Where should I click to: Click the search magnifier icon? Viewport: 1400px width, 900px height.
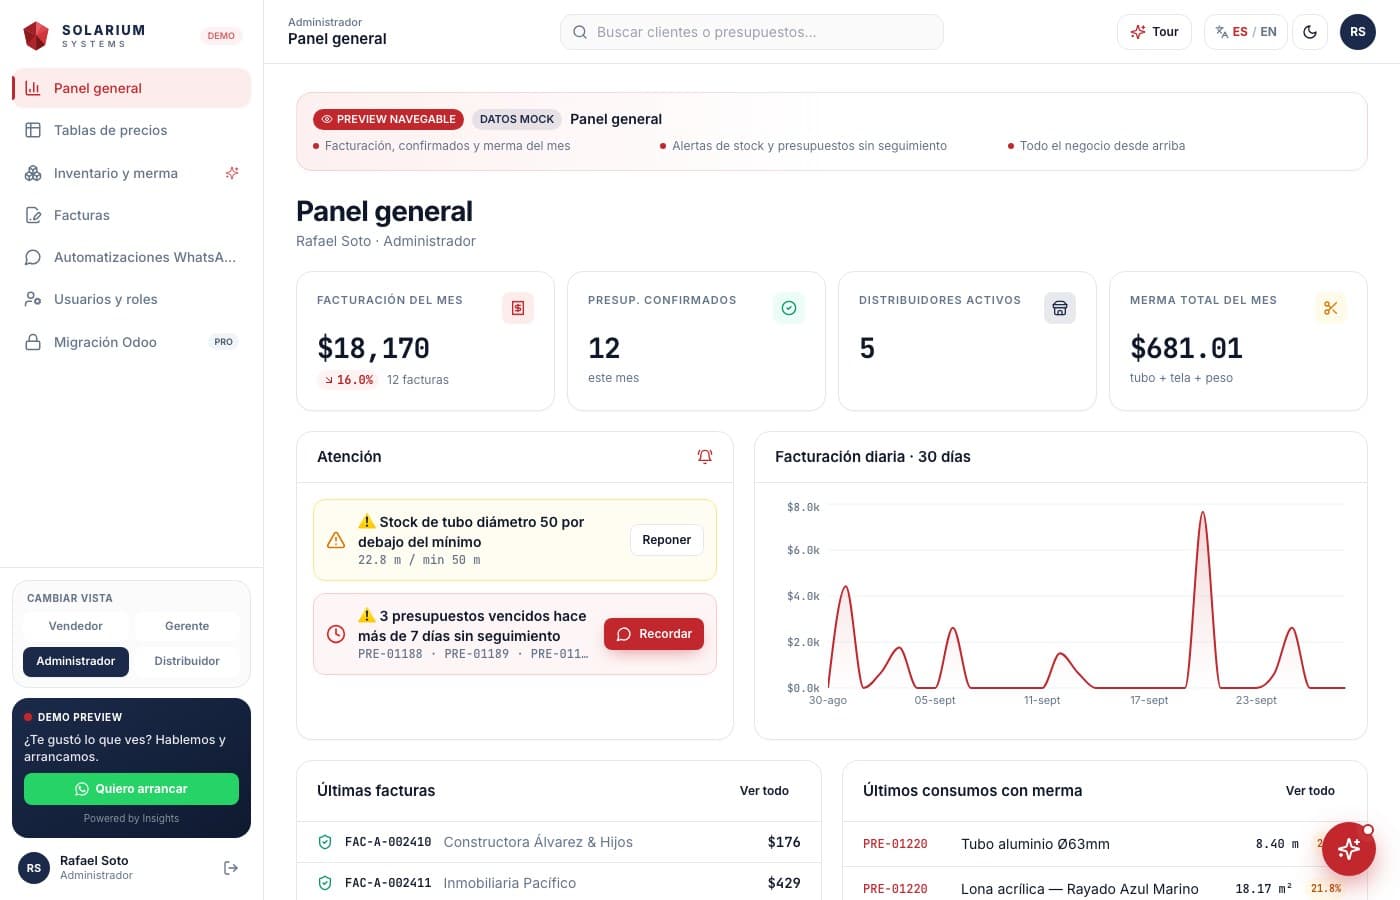(x=580, y=32)
